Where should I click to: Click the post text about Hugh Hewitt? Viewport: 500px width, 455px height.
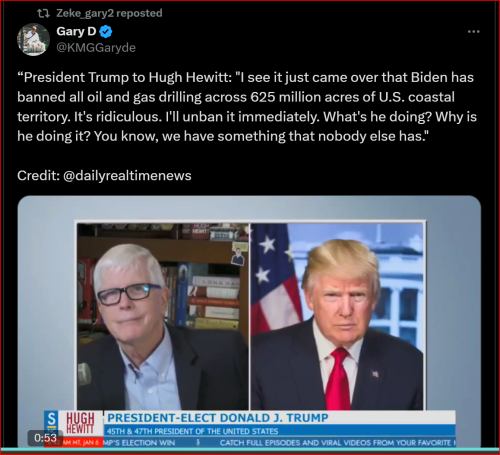(x=247, y=107)
